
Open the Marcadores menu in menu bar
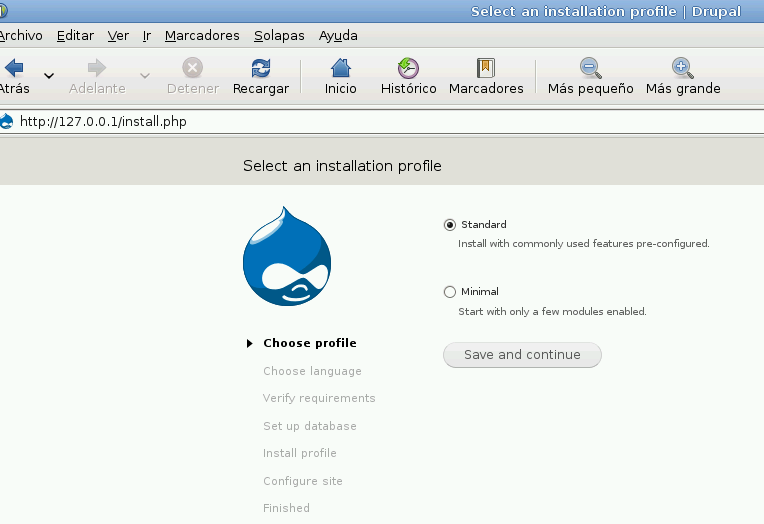(202, 36)
